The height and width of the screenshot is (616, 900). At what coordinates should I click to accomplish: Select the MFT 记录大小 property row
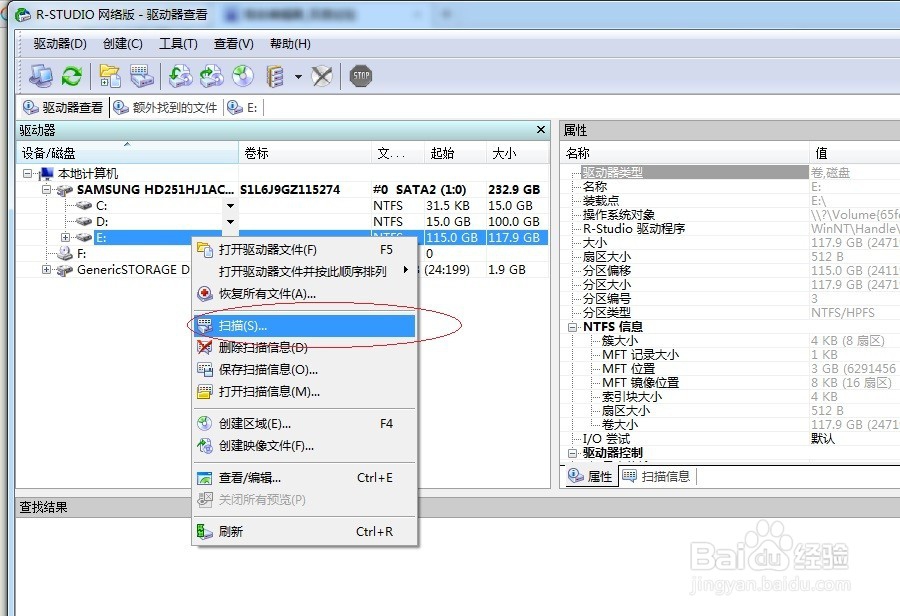tap(640, 354)
